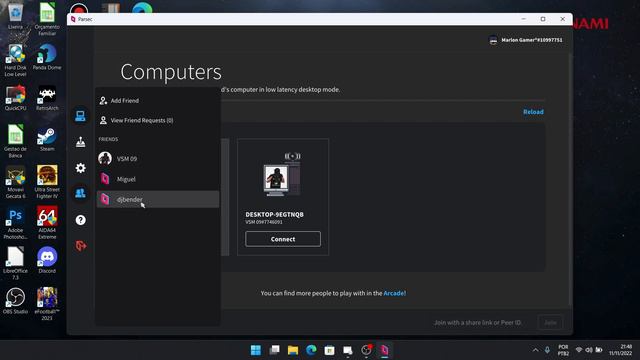Open Adobe Photoshop desktop shortcut

click(15, 223)
